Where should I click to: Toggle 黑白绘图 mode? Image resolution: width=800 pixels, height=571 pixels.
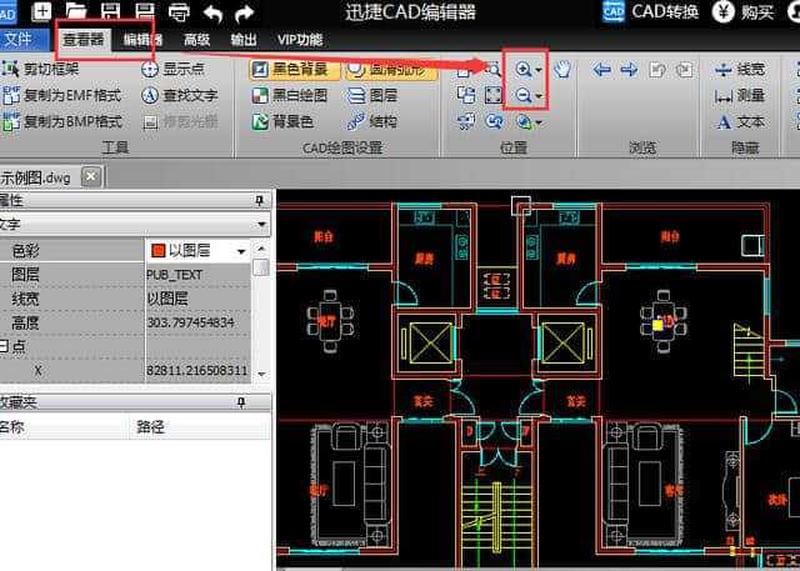click(290, 95)
